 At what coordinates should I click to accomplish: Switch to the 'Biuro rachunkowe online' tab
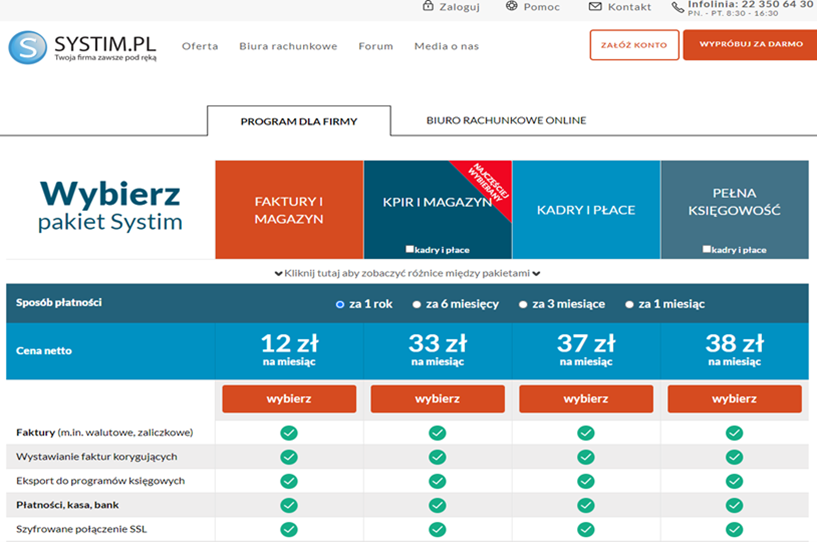(x=506, y=120)
